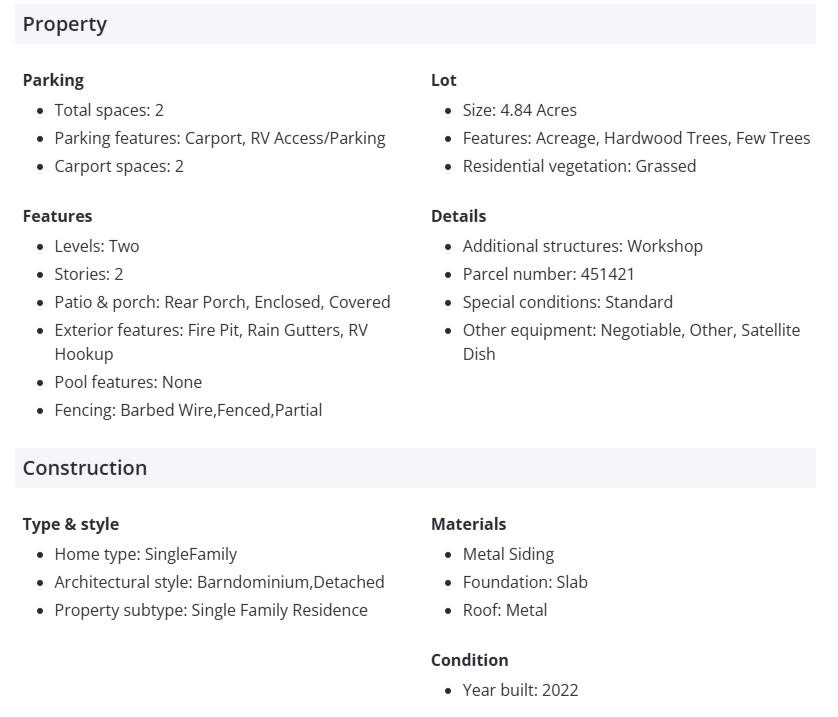Click the Details subheading

458,216
